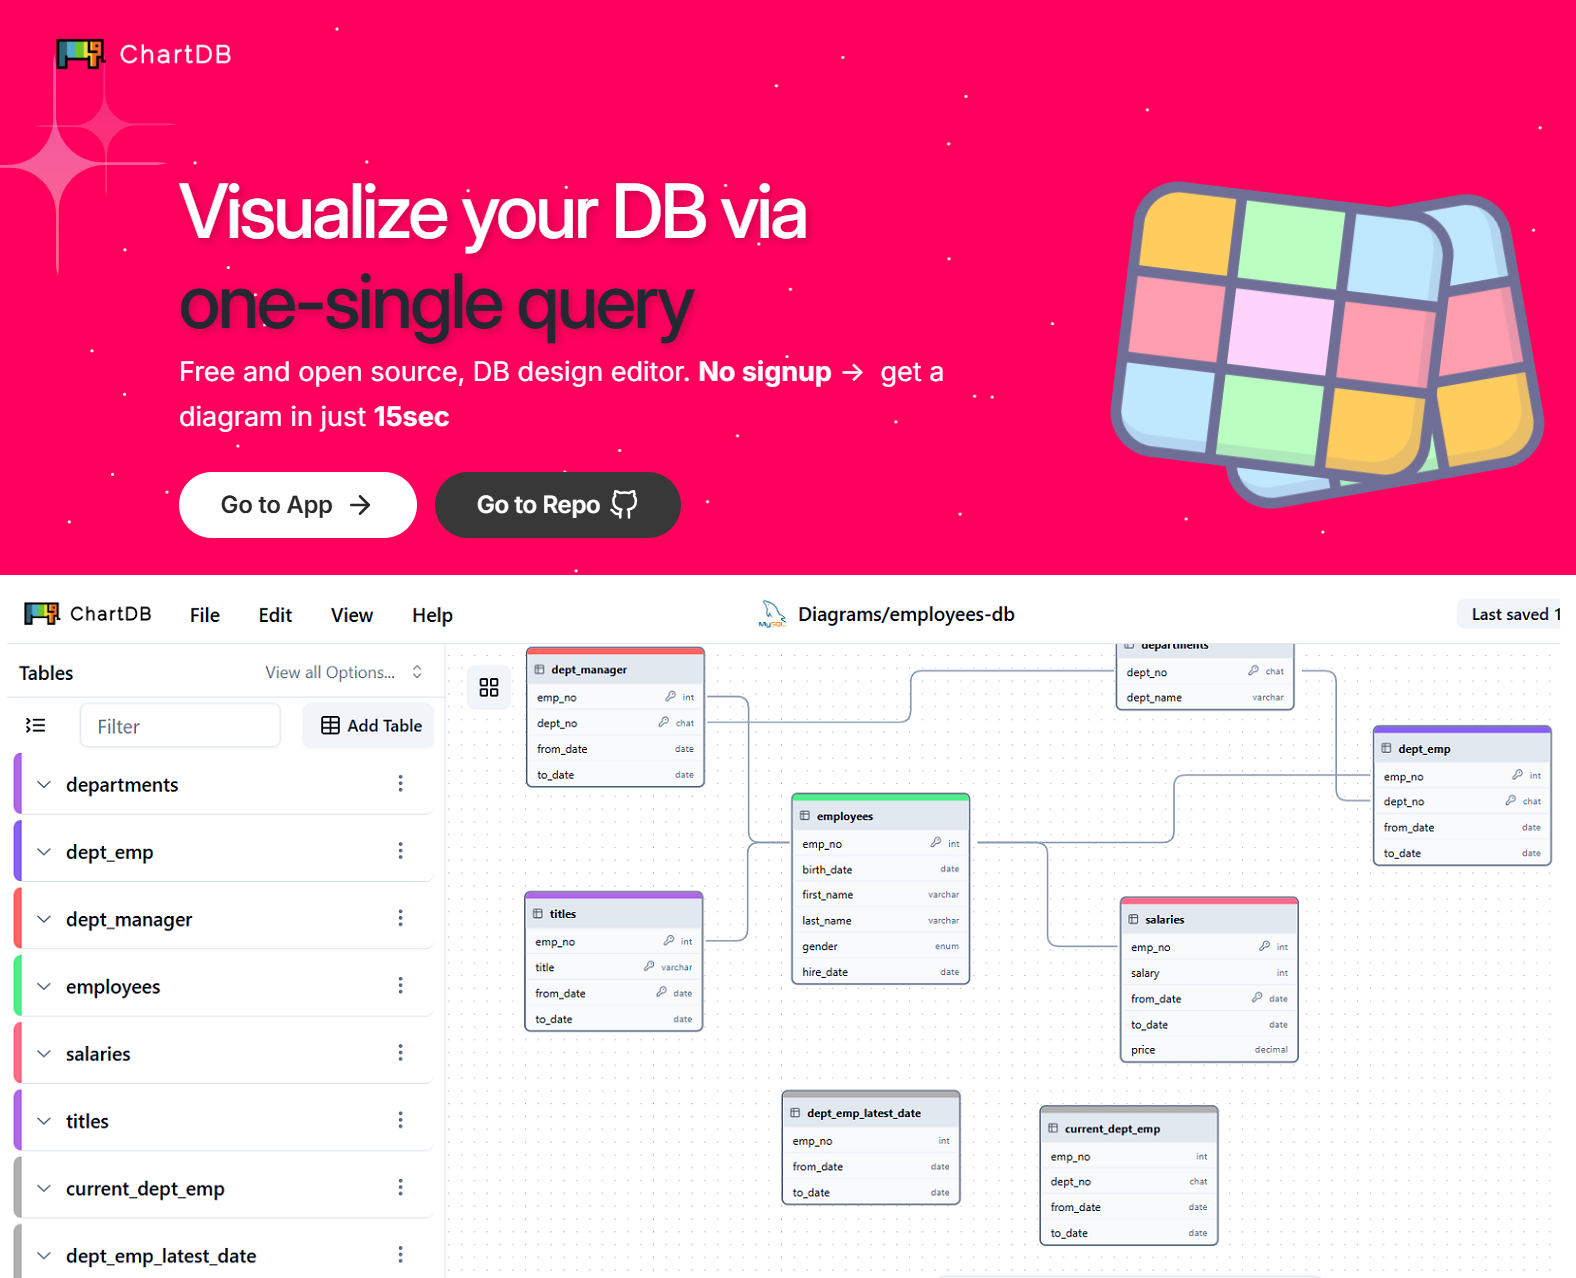The width and height of the screenshot is (1576, 1278).
Task: Open the File menu
Action: [205, 615]
